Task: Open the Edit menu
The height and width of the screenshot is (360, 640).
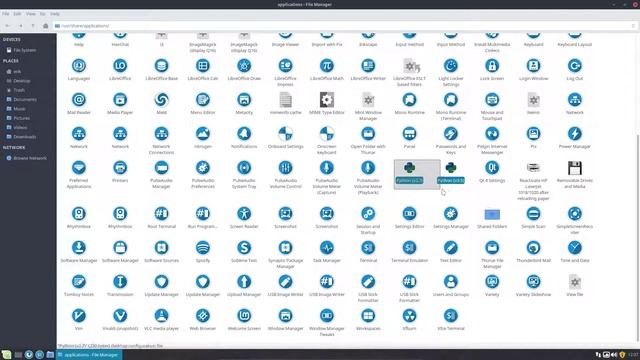Action: click(17, 14)
